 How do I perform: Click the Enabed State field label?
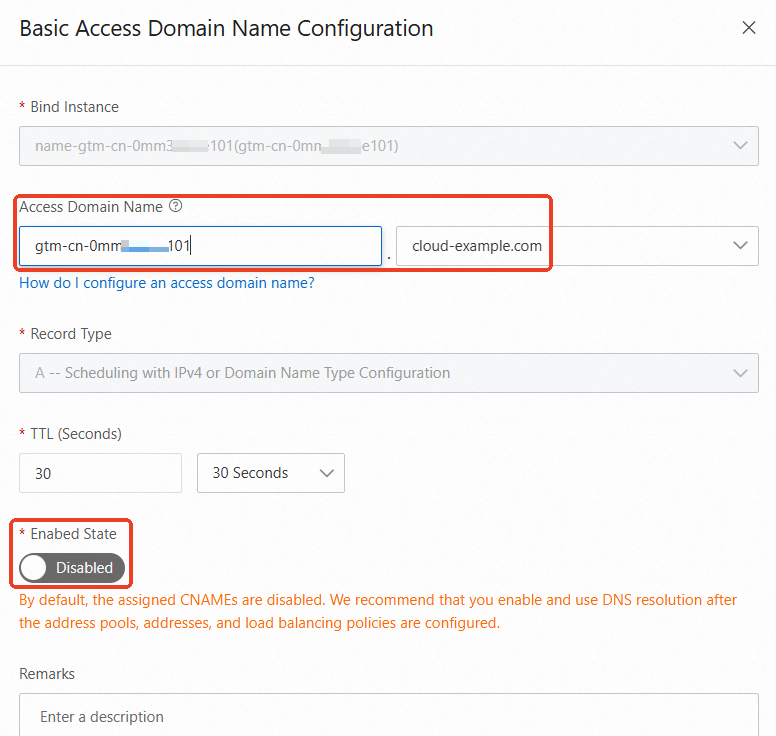[74, 534]
